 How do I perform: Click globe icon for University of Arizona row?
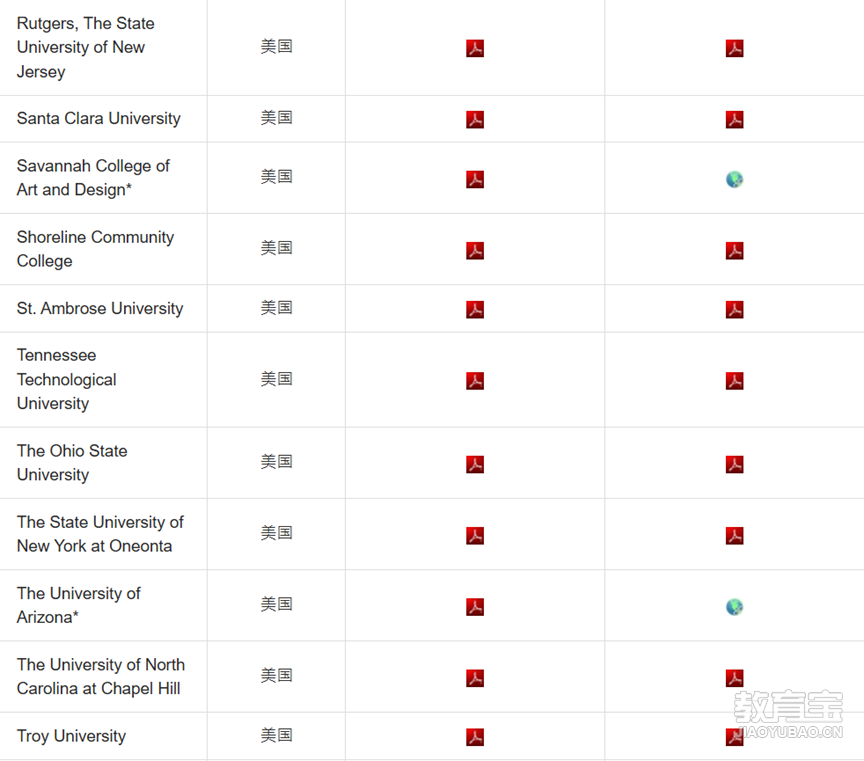tap(734, 607)
